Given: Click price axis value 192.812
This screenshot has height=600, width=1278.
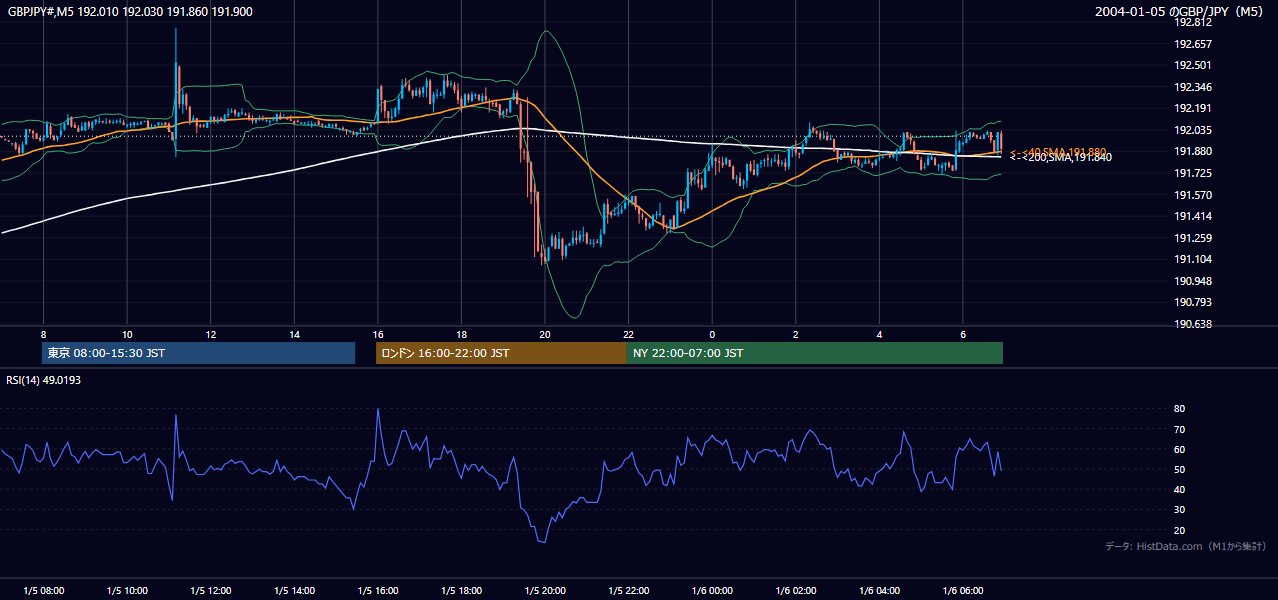Looking at the screenshot, I should pyautogui.click(x=1194, y=22).
